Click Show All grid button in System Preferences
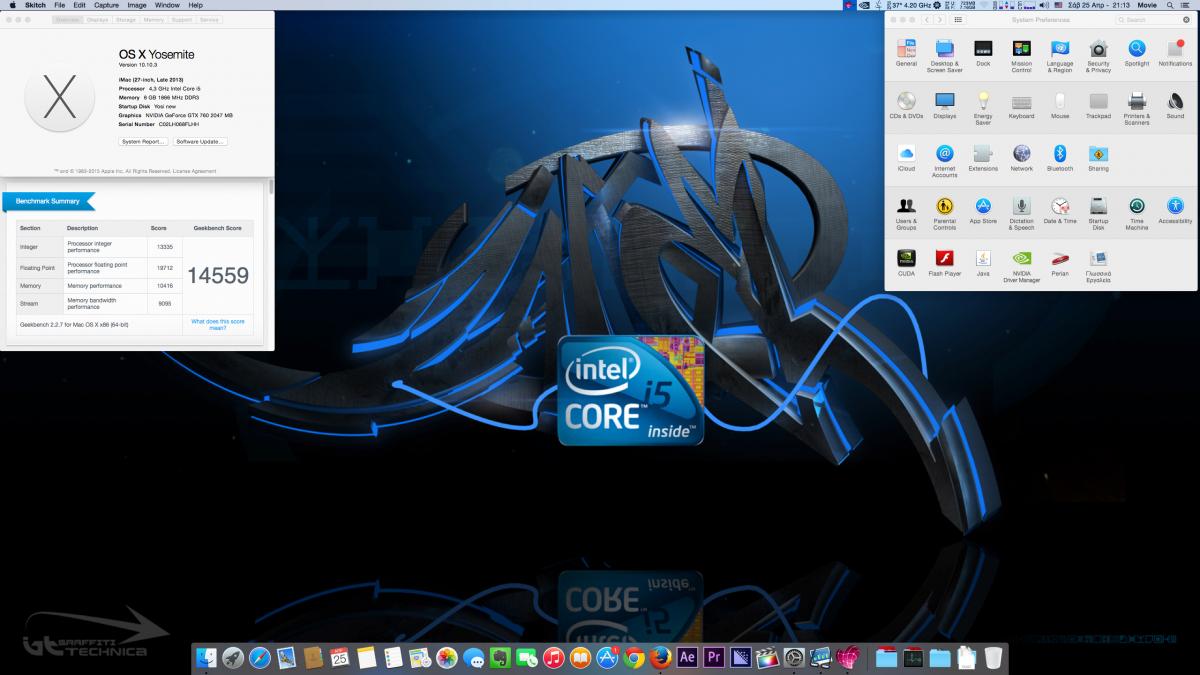 pyautogui.click(x=959, y=20)
